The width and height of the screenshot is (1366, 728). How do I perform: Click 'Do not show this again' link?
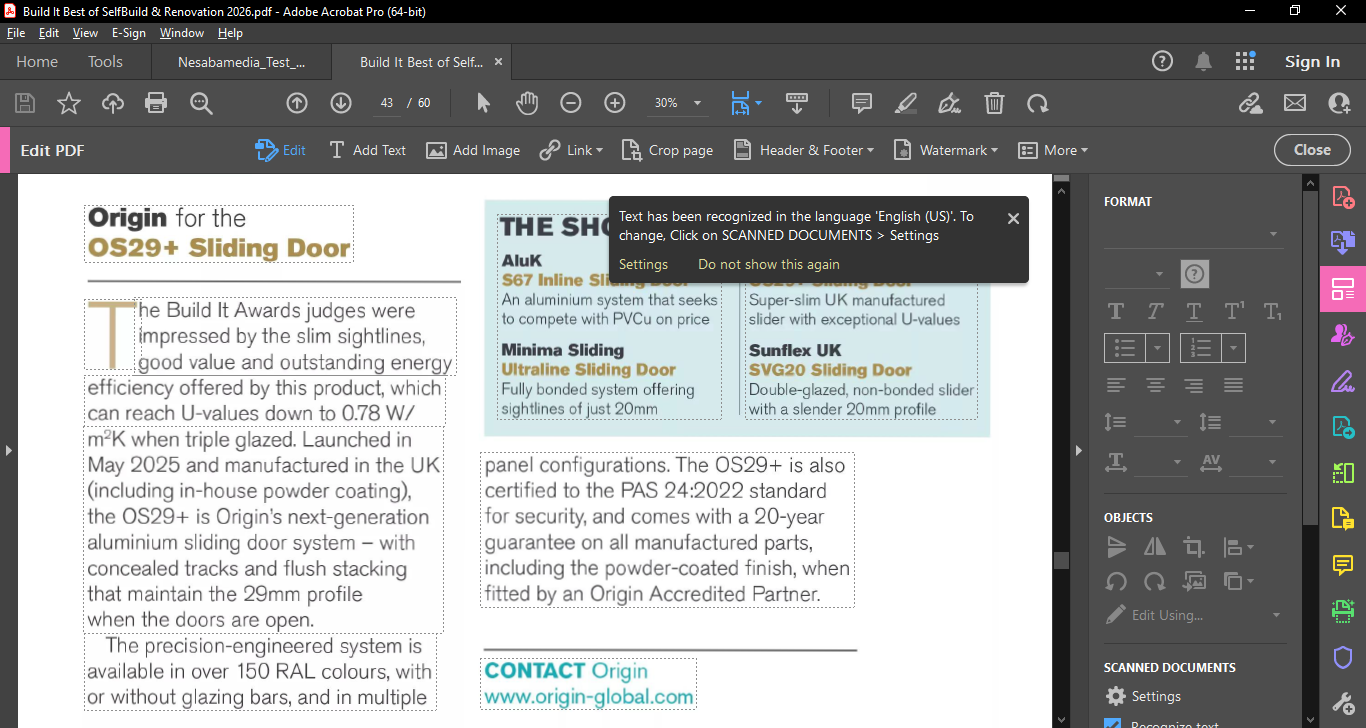[x=768, y=264]
